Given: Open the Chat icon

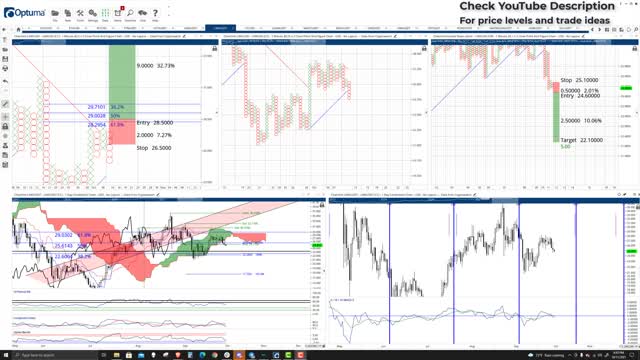Looking at the screenshot, I should [142, 14].
